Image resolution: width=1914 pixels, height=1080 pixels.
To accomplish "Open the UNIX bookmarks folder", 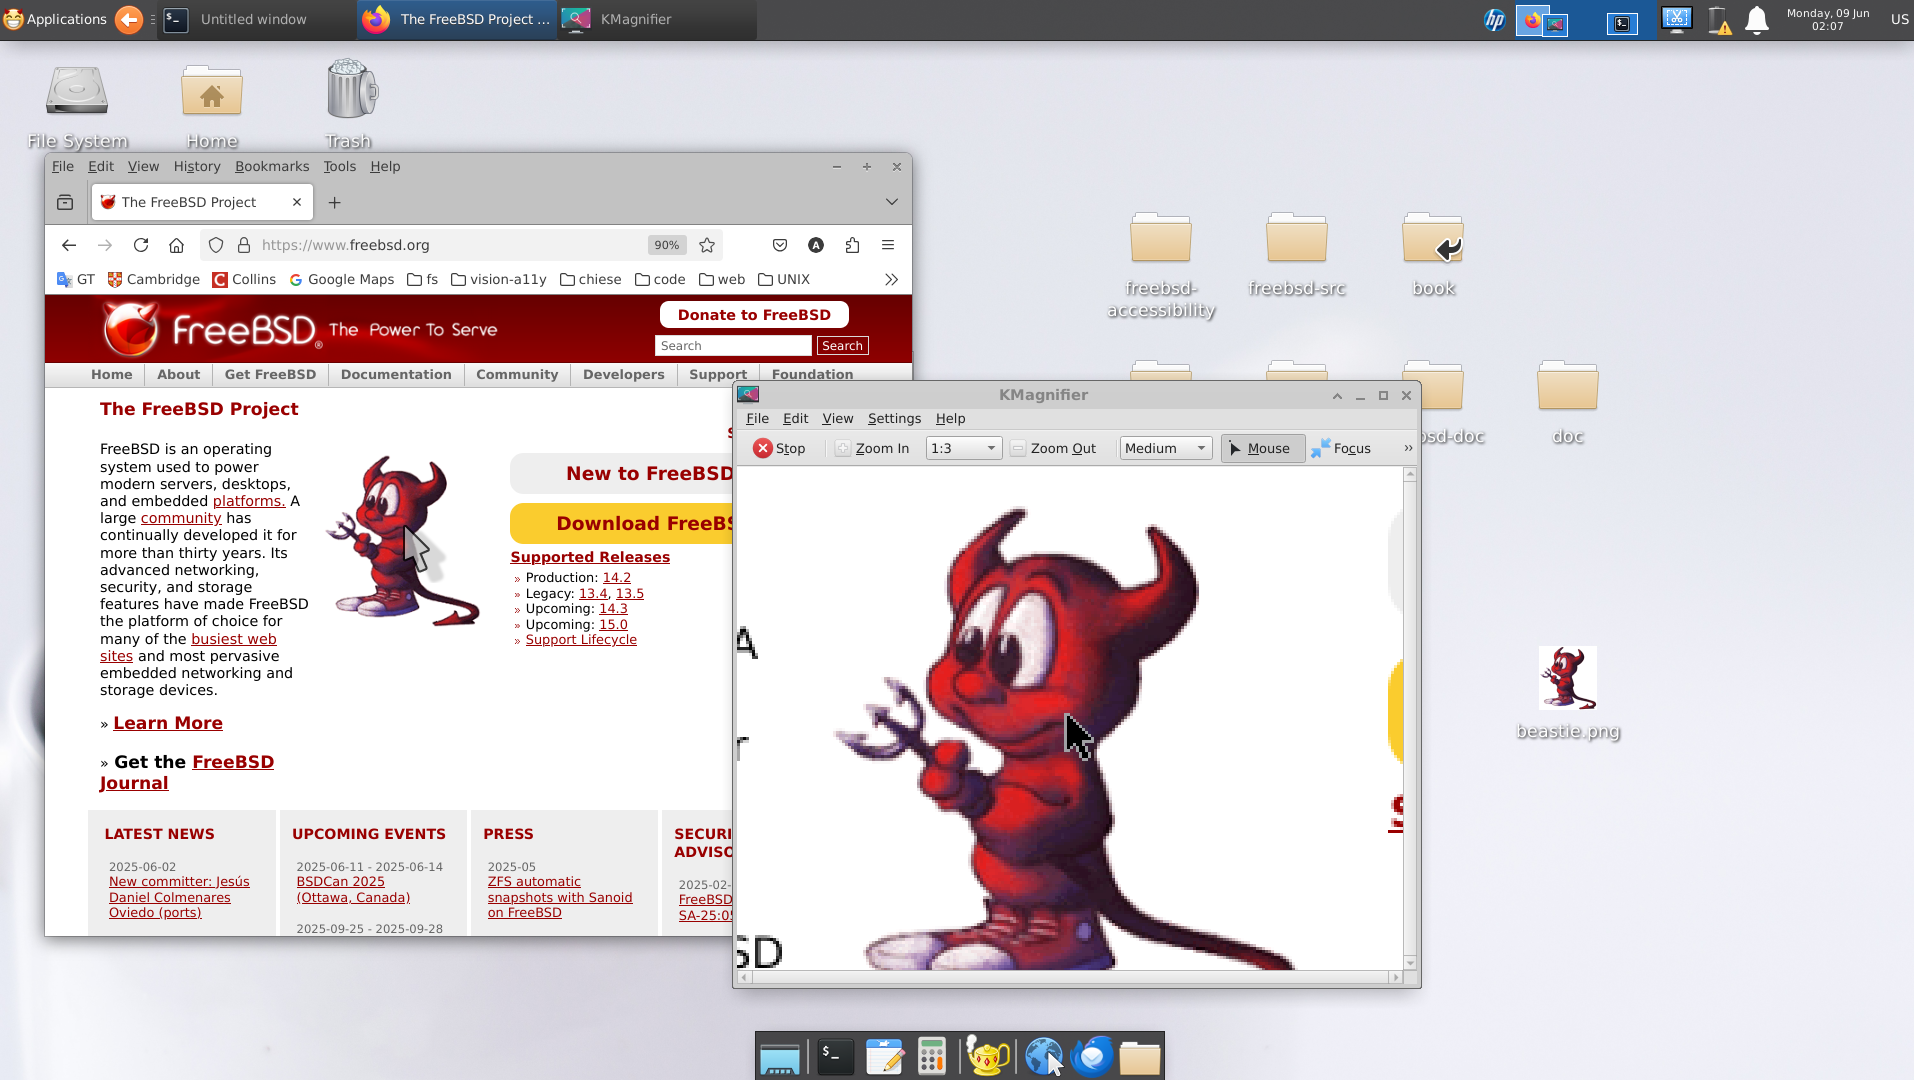I will click(x=784, y=279).
